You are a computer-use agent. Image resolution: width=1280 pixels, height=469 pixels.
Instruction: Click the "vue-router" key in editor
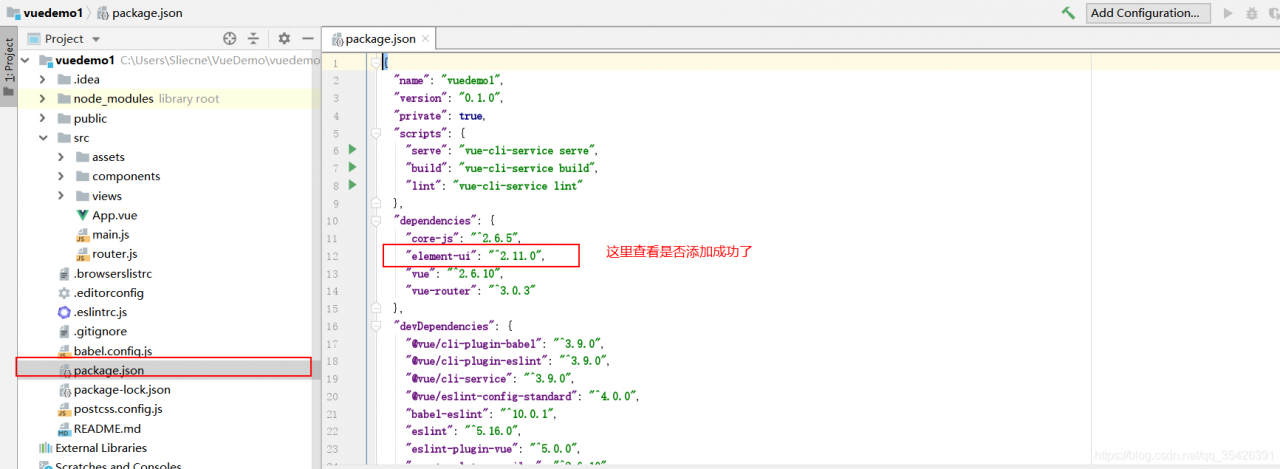pyautogui.click(x=439, y=291)
